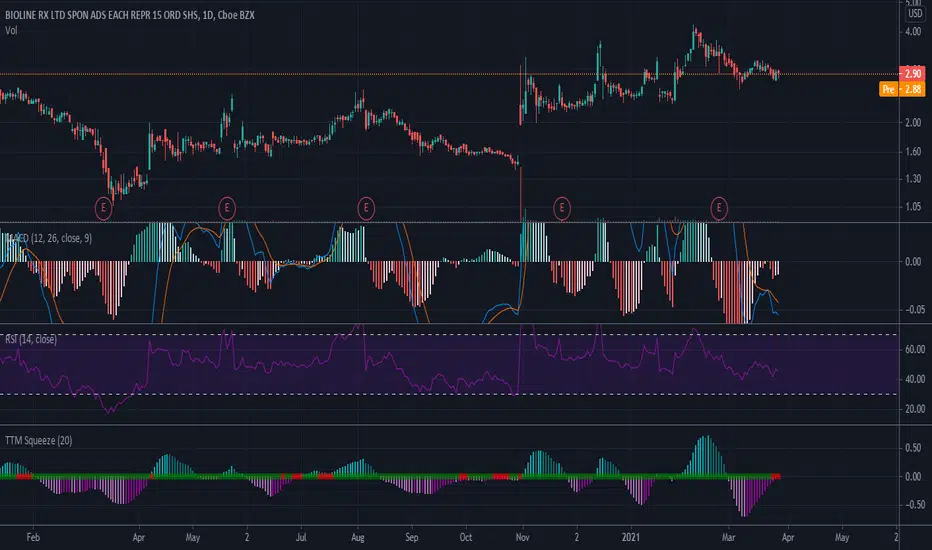Click the Oct label on time axis
932x550 pixels.
(x=466, y=537)
